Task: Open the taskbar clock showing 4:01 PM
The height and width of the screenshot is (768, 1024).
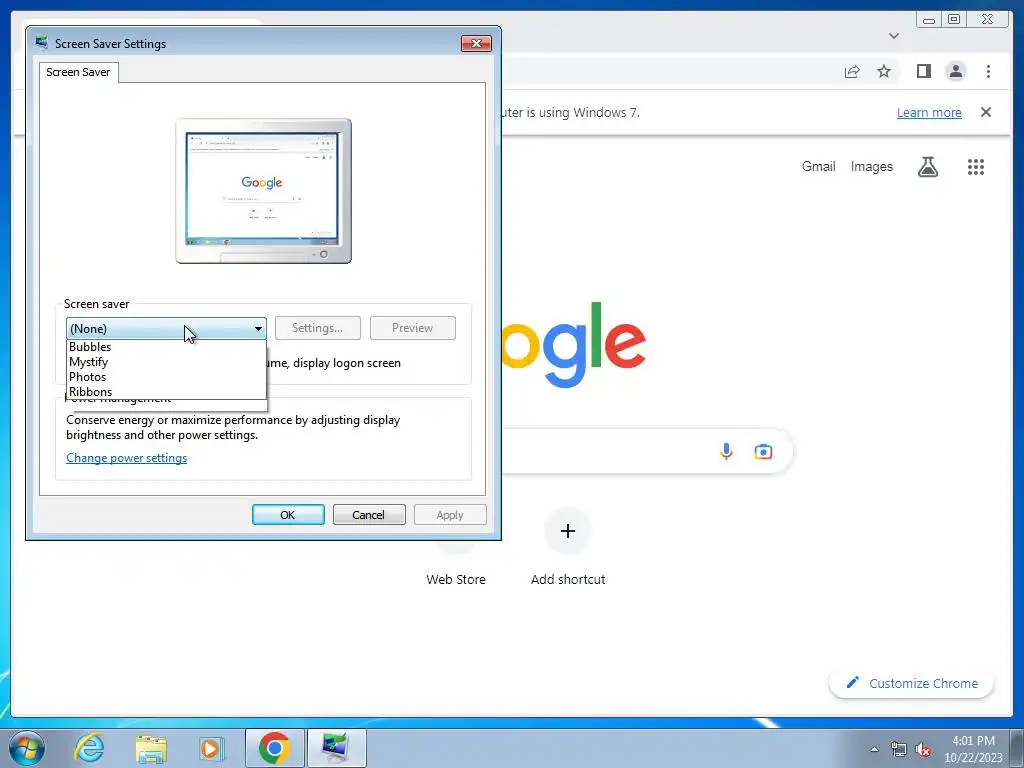Action: tap(973, 749)
